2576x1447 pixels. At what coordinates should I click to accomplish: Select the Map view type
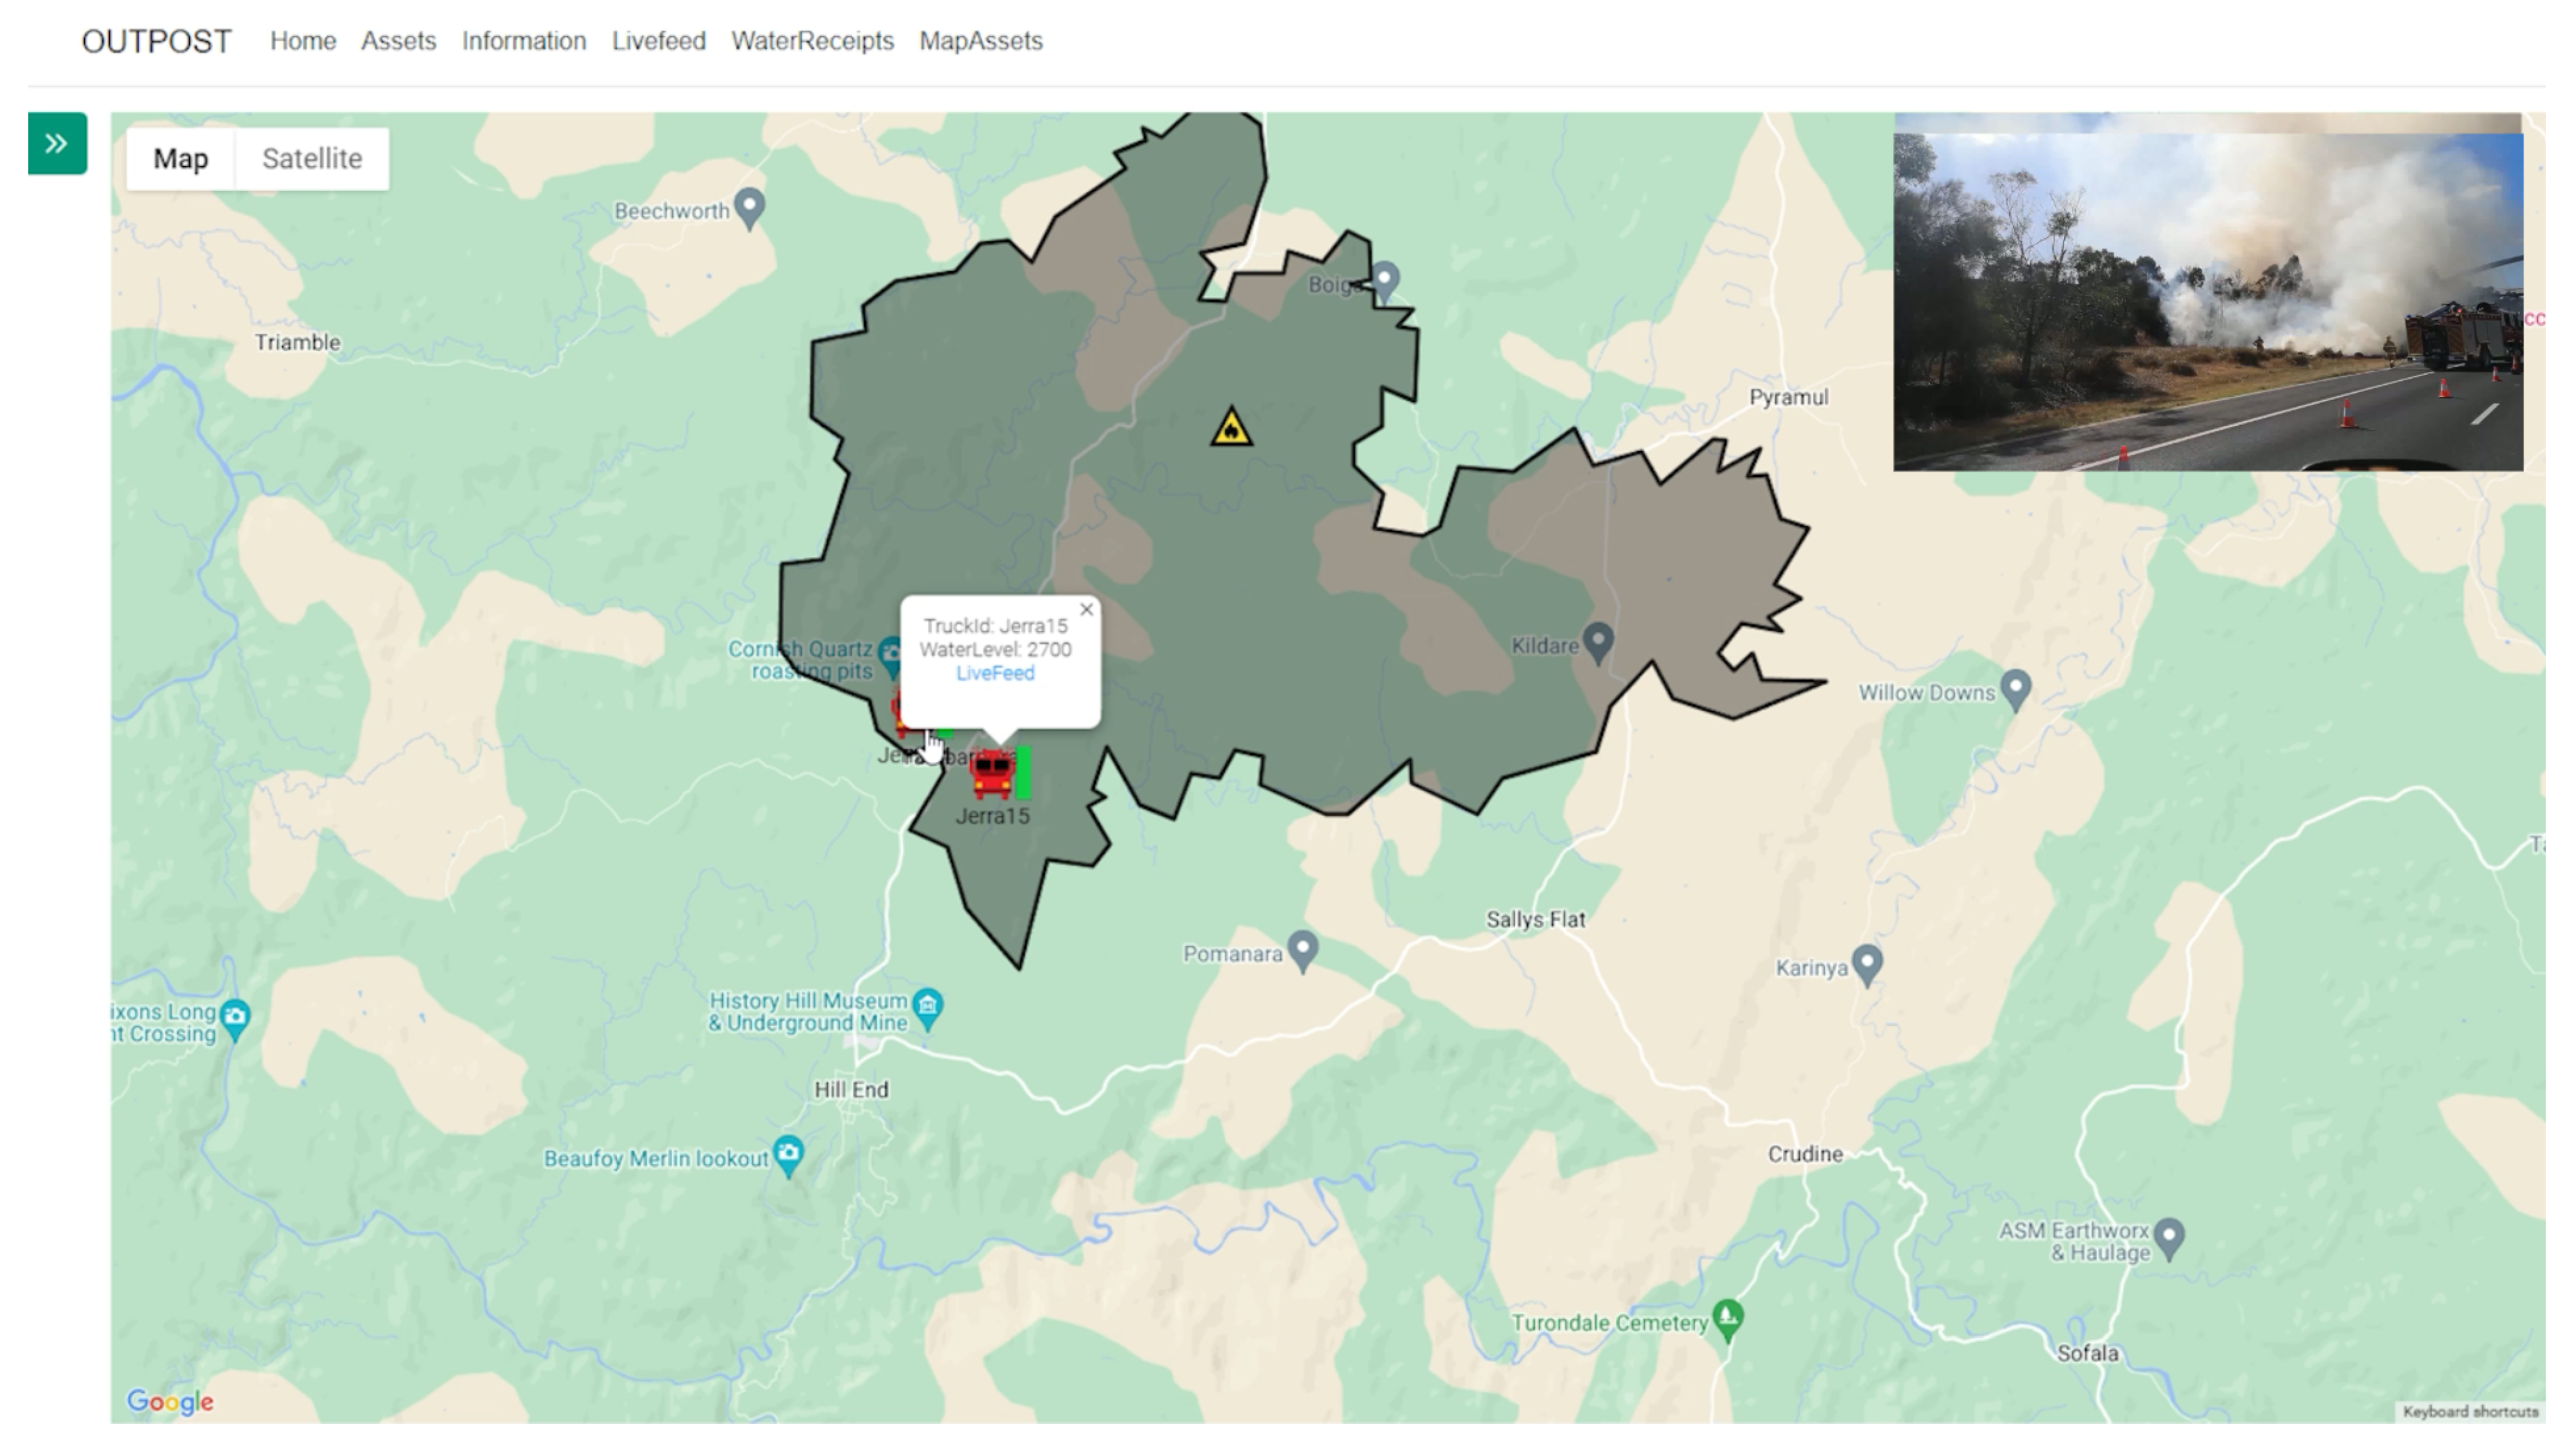(181, 159)
